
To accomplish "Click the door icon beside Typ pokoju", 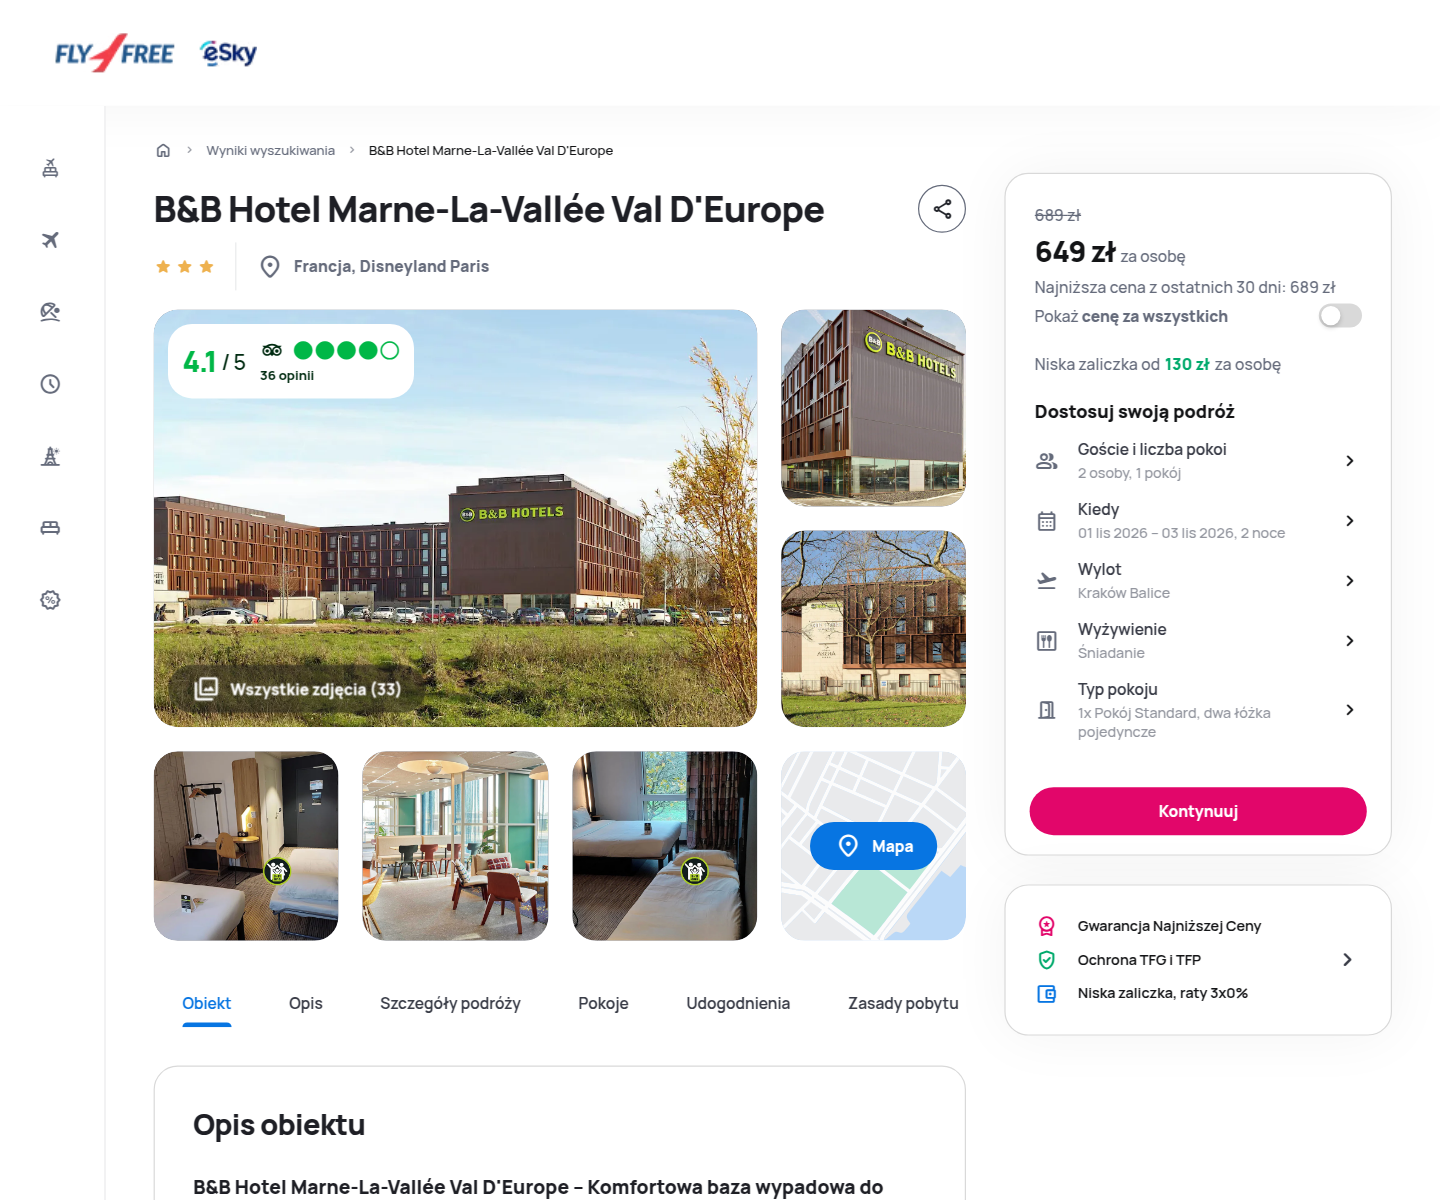I will (1047, 710).
